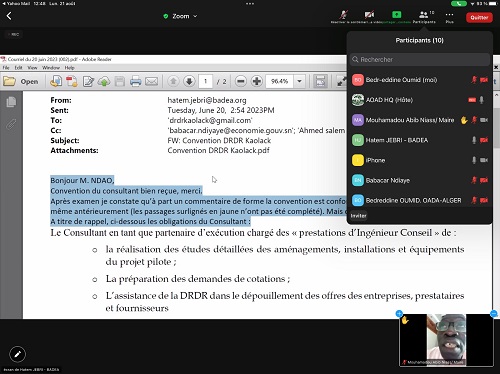This screenshot has width=500, height=374.
Task: Click camera icon for Mouhamadou Abib Niass
Action: click(484, 120)
